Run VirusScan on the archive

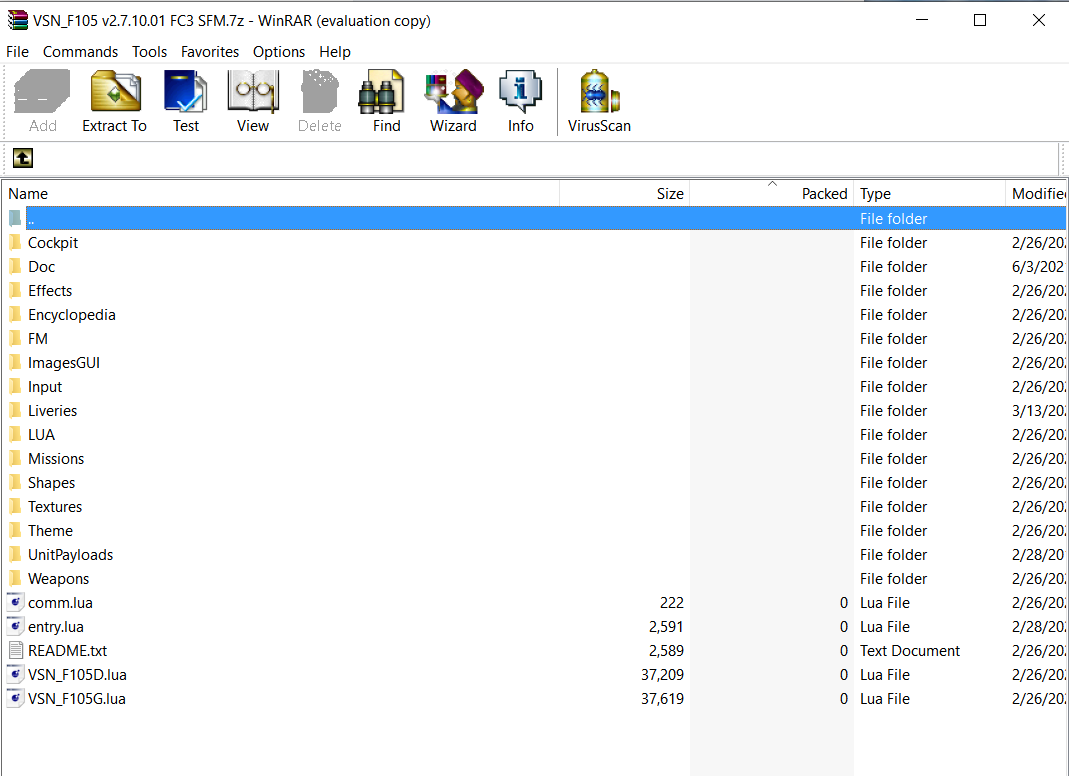(x=599, y=101)
